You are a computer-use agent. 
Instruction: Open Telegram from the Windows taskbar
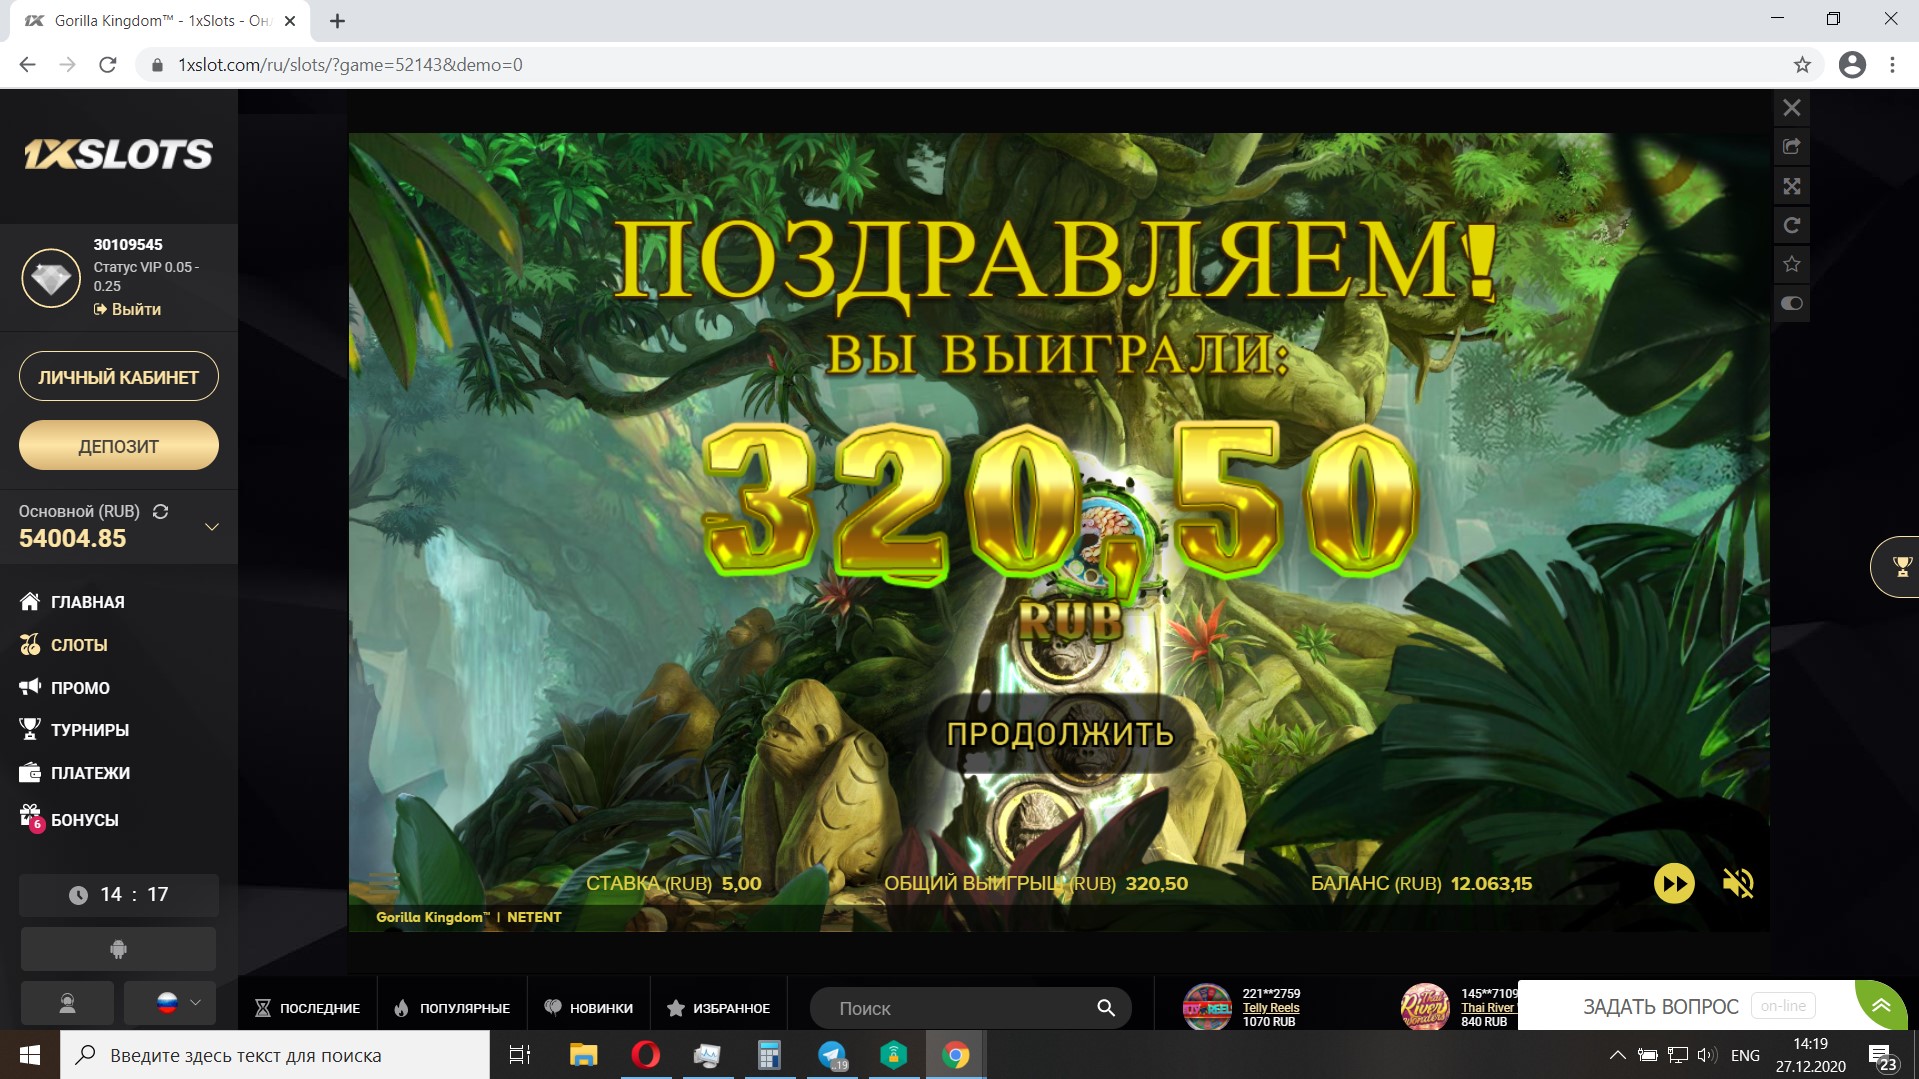tap(832, 1055)
